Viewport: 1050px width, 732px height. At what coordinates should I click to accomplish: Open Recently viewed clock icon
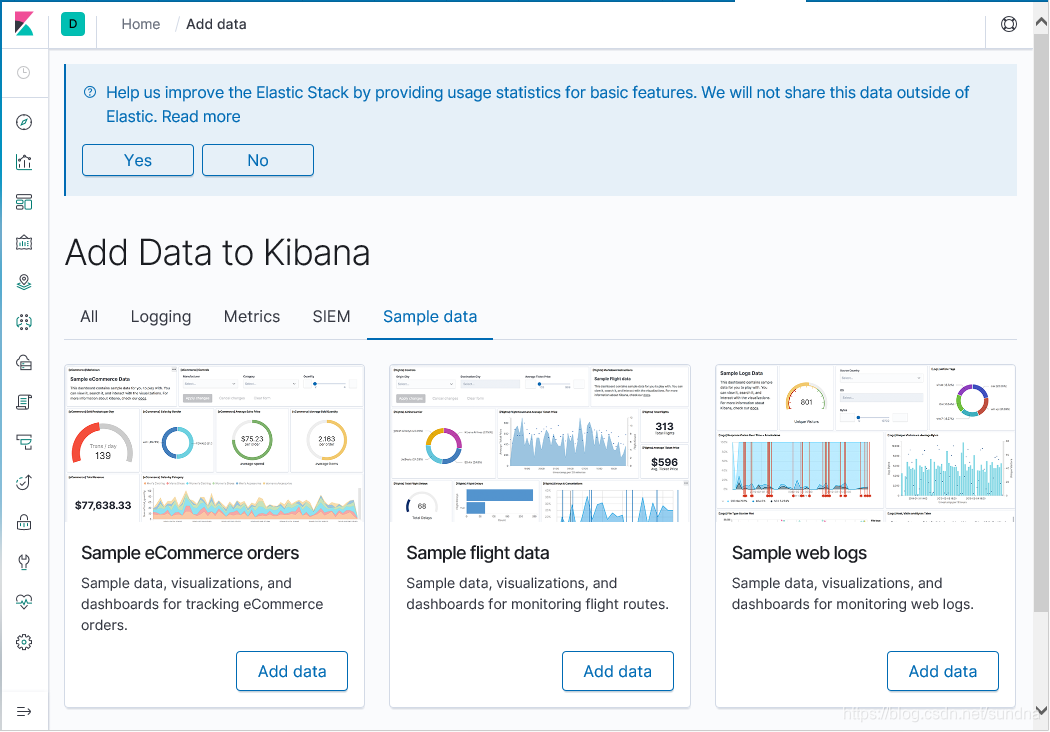click(x=23, y=72)
